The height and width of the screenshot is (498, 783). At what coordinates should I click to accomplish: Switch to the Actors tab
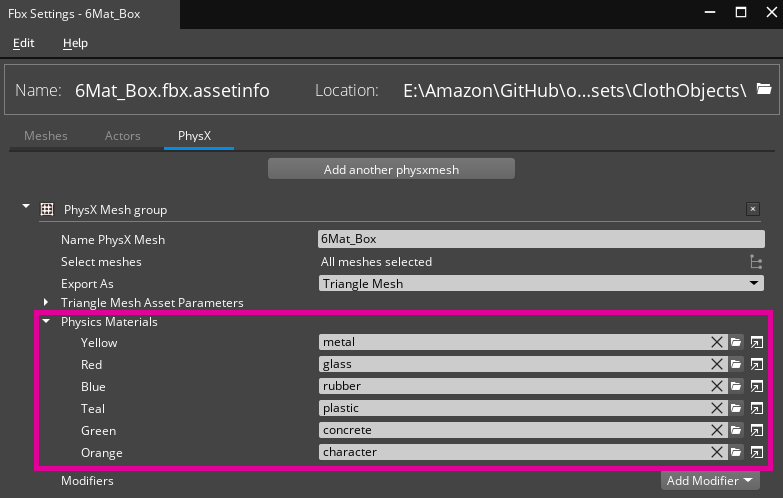pyautogui.click(x=122, y=135)
